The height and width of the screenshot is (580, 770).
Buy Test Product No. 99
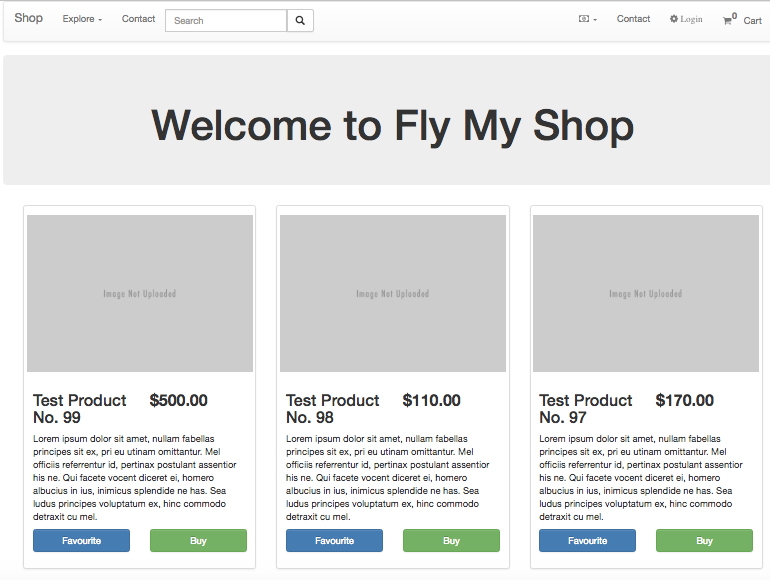[x=198, y=540]
